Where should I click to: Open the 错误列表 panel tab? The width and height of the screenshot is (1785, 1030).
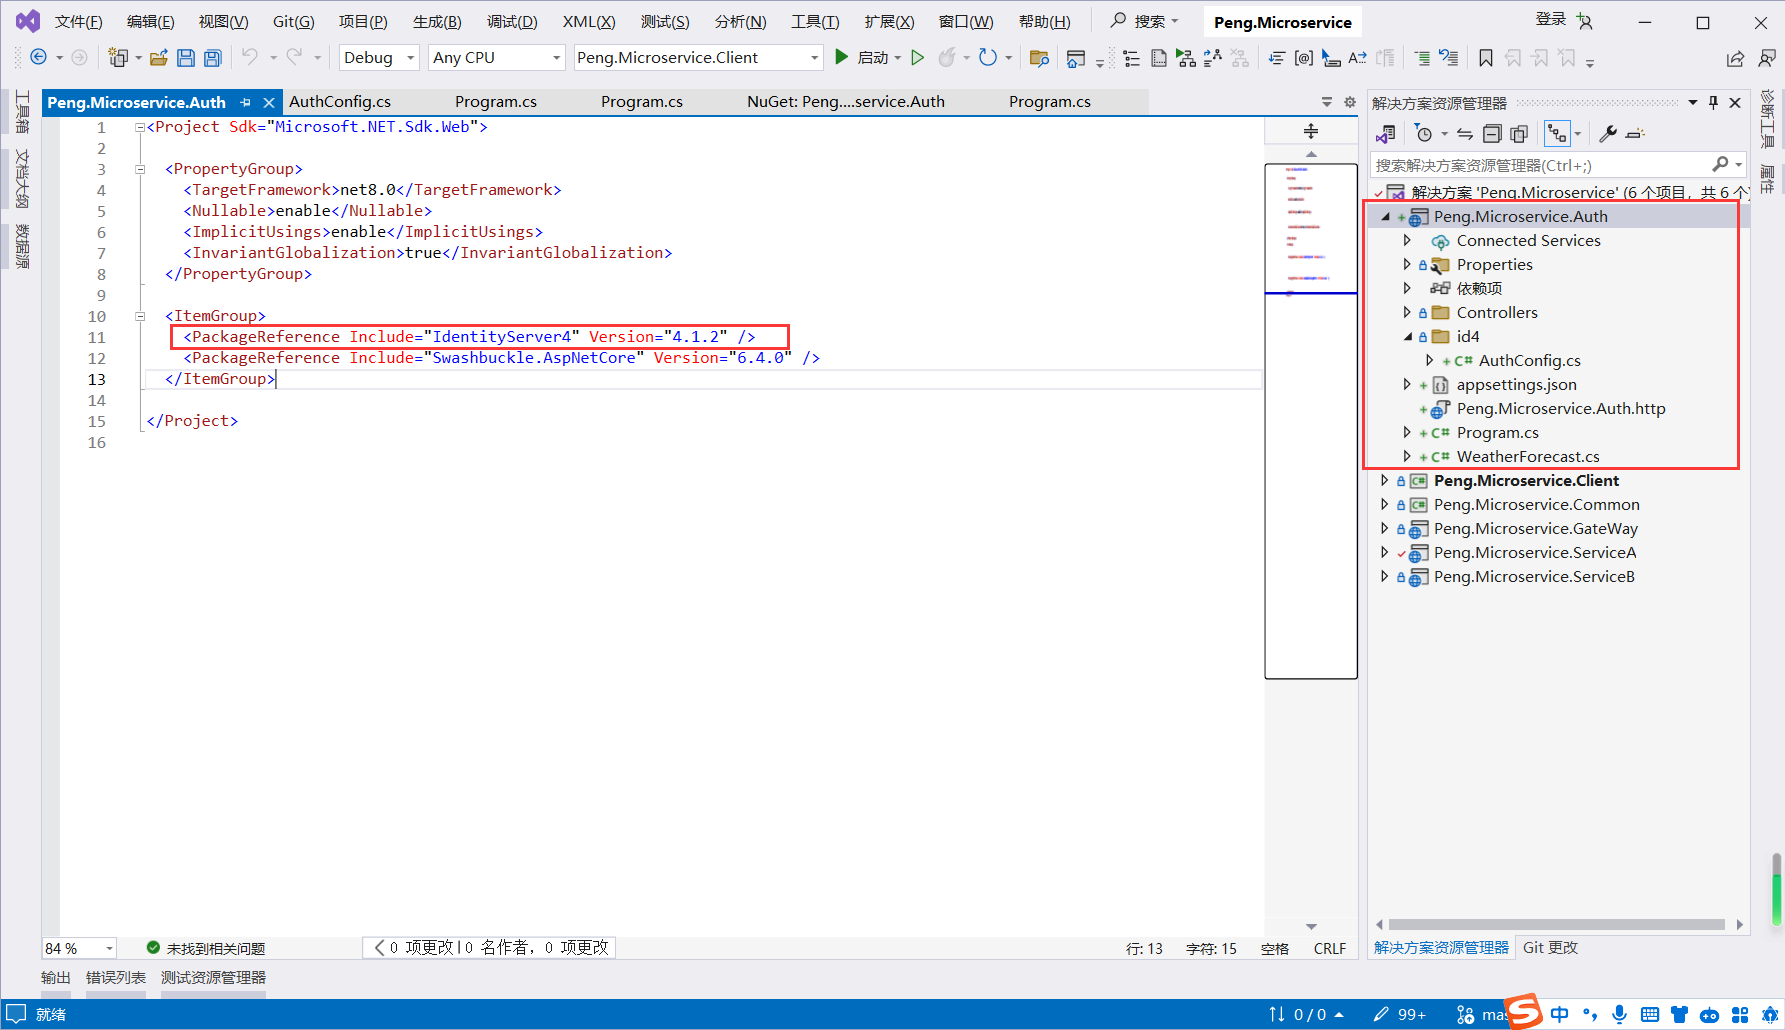tap(116, 978)
